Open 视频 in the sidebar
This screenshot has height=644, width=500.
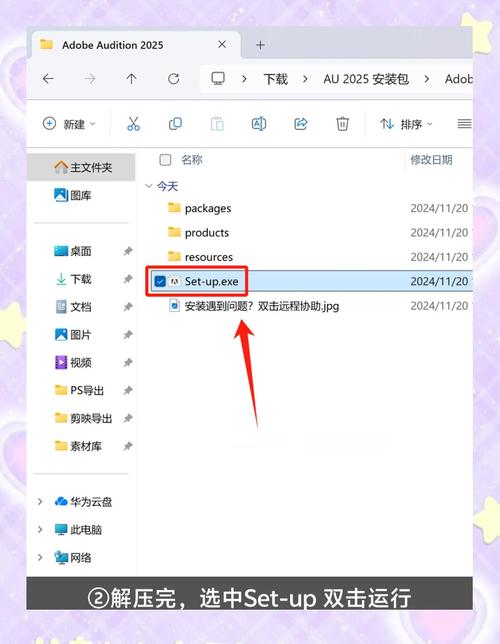coord(81,363)
